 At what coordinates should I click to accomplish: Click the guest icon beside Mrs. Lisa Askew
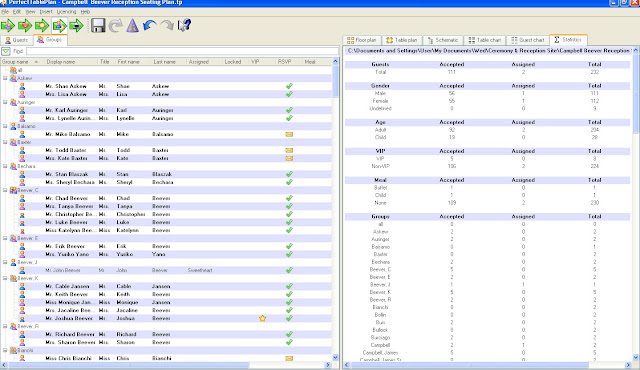pos(22,94)
